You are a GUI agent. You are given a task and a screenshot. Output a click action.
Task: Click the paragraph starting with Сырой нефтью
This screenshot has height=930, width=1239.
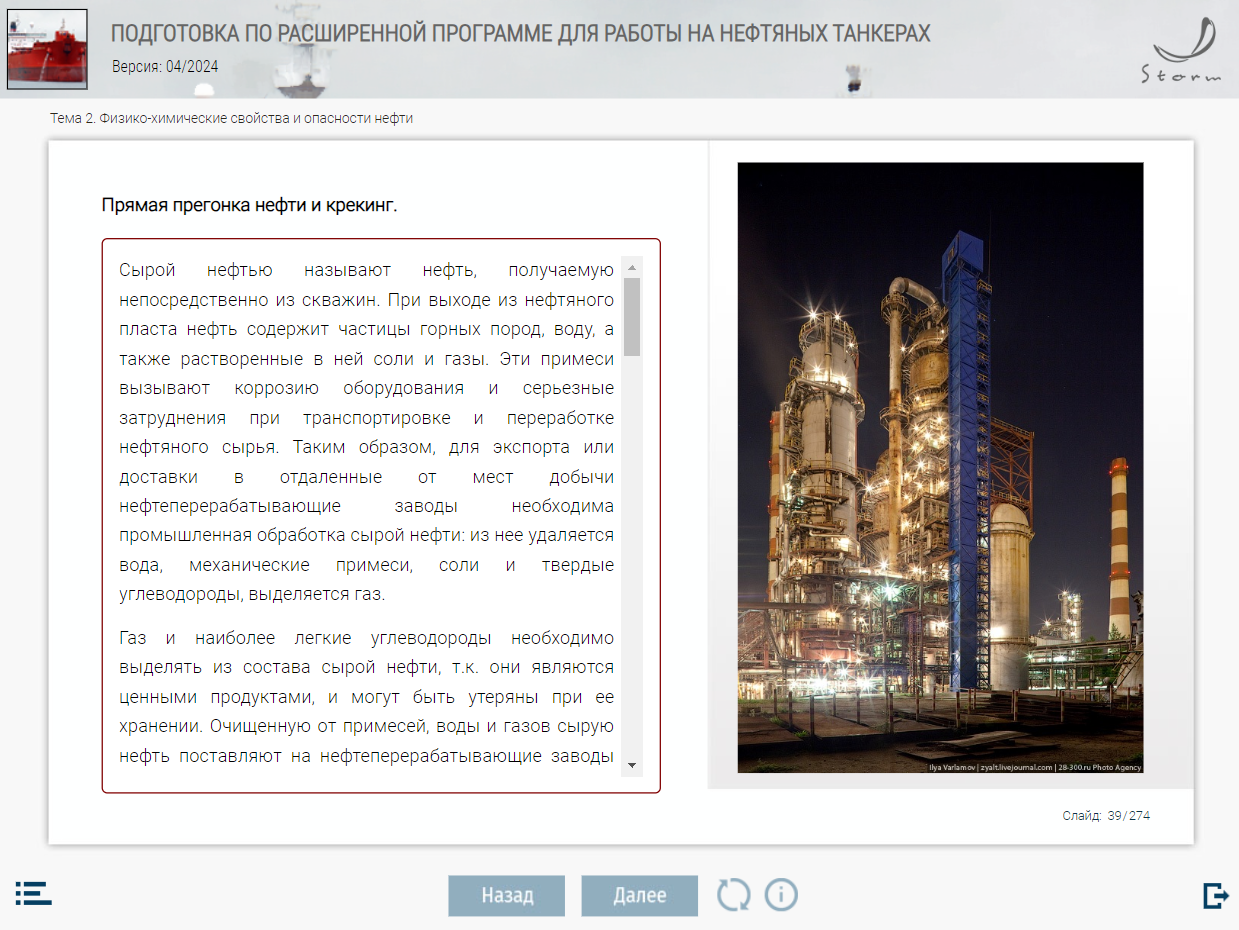click(x=366, y=432)
